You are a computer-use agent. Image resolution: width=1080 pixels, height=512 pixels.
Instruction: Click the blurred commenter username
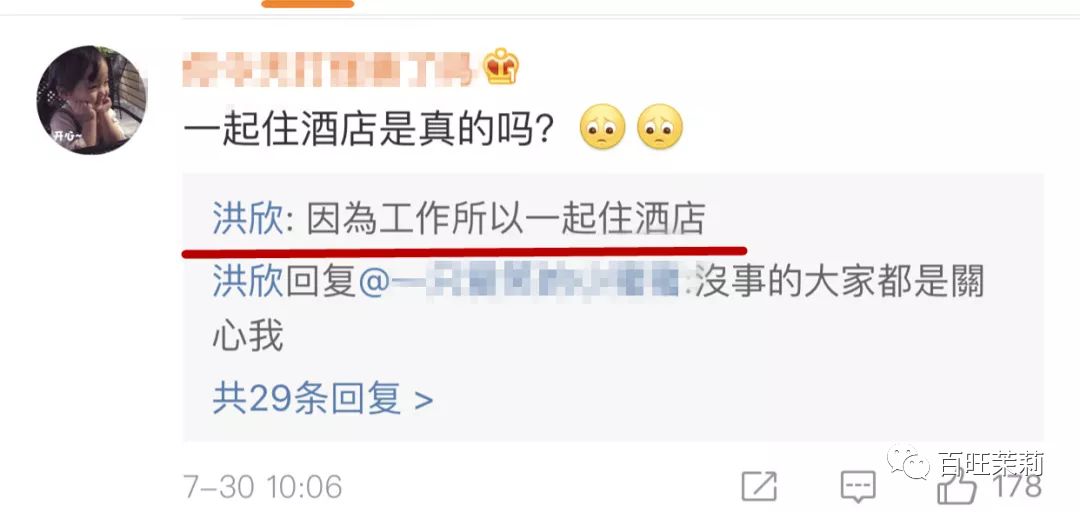[331, 69]
